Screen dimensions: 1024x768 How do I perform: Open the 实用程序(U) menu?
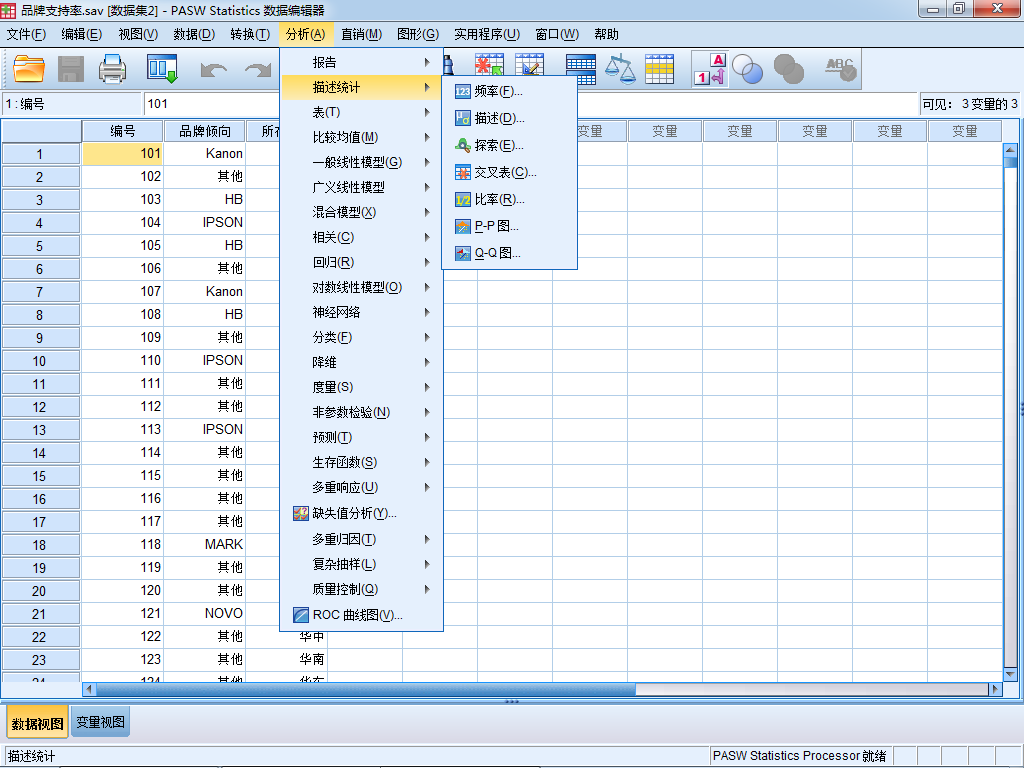pyautogui.click(x=487, y=34)
